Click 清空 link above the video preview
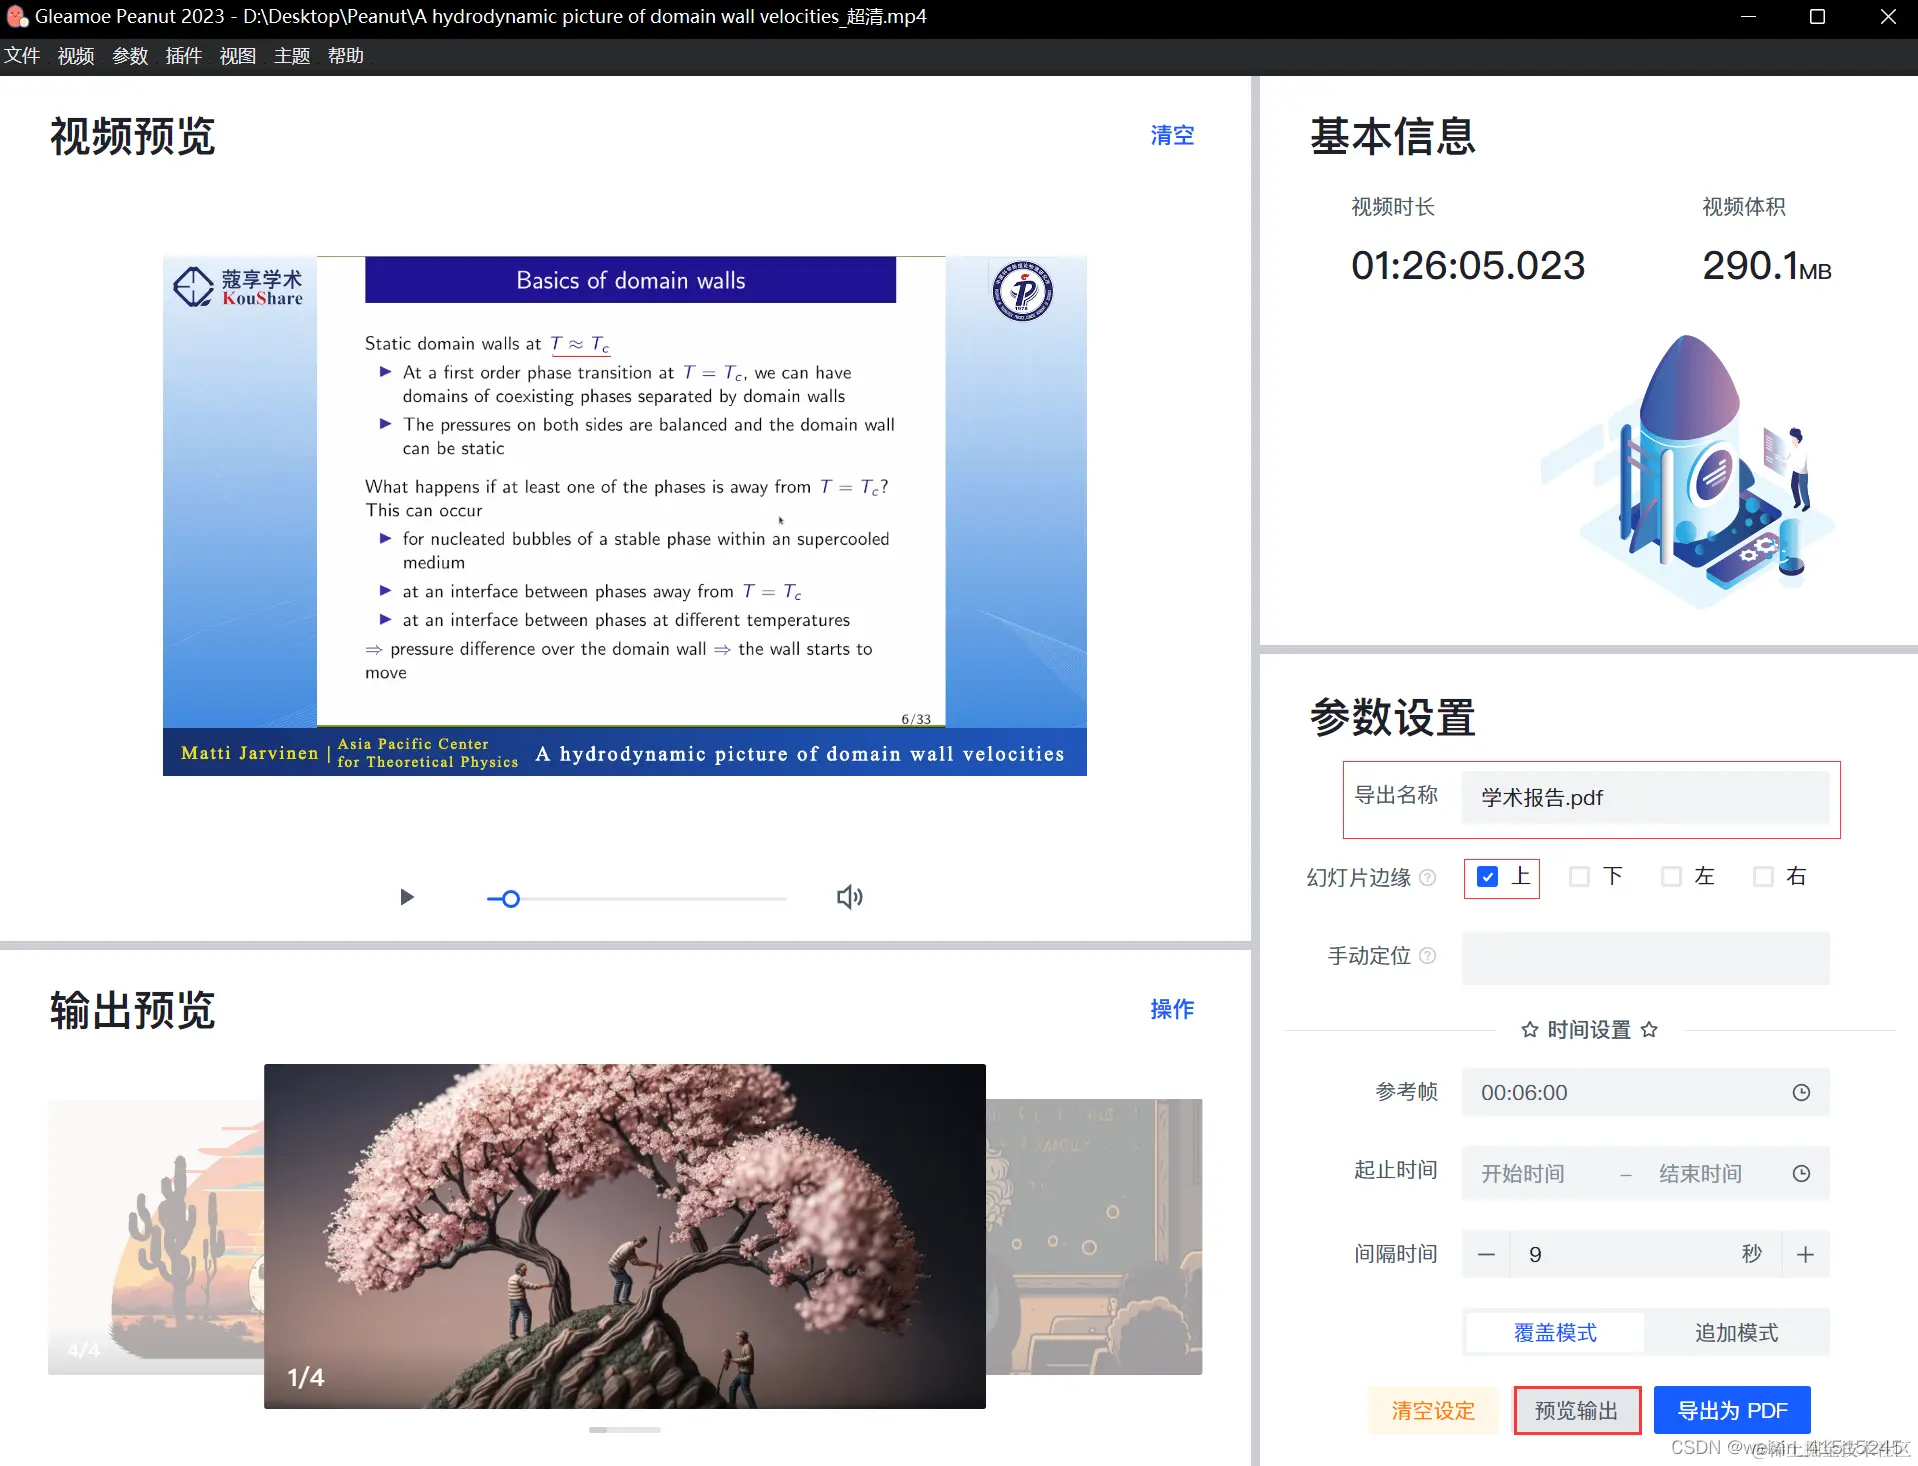 pyautogui.click(x=1172, y=134)
